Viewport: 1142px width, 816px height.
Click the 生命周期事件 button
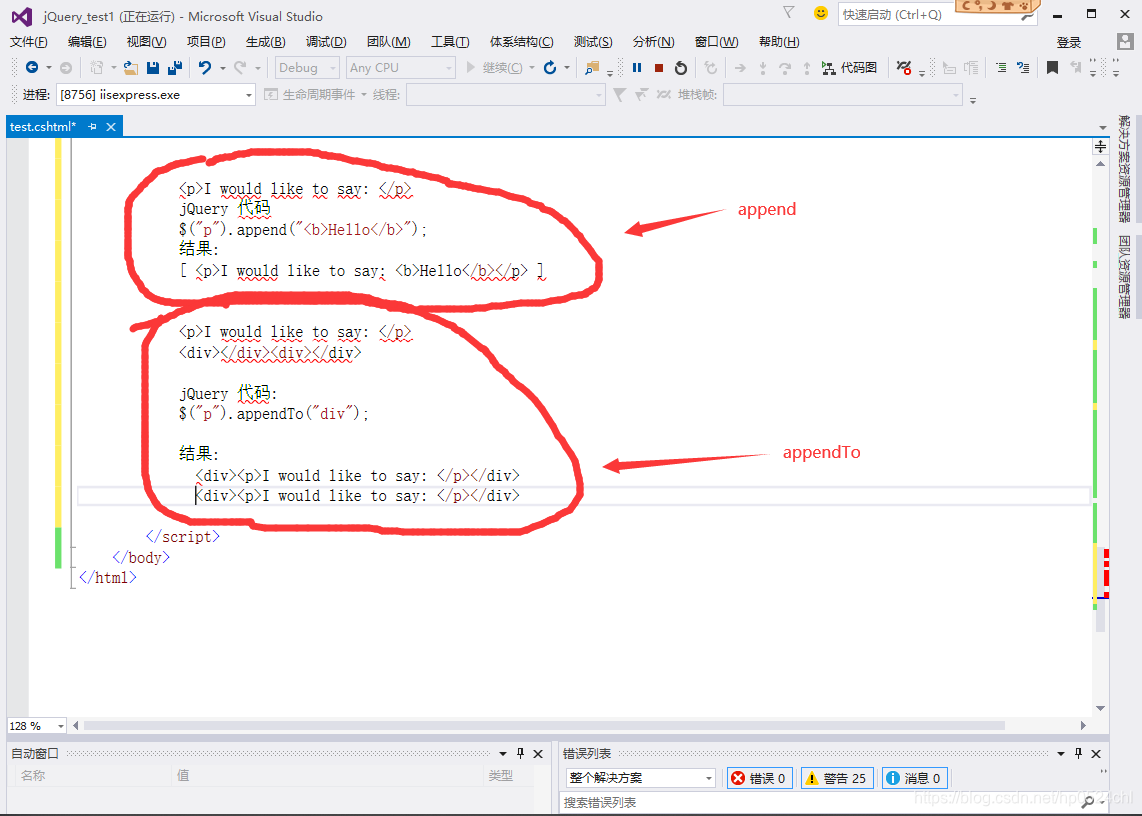[311, 95]
